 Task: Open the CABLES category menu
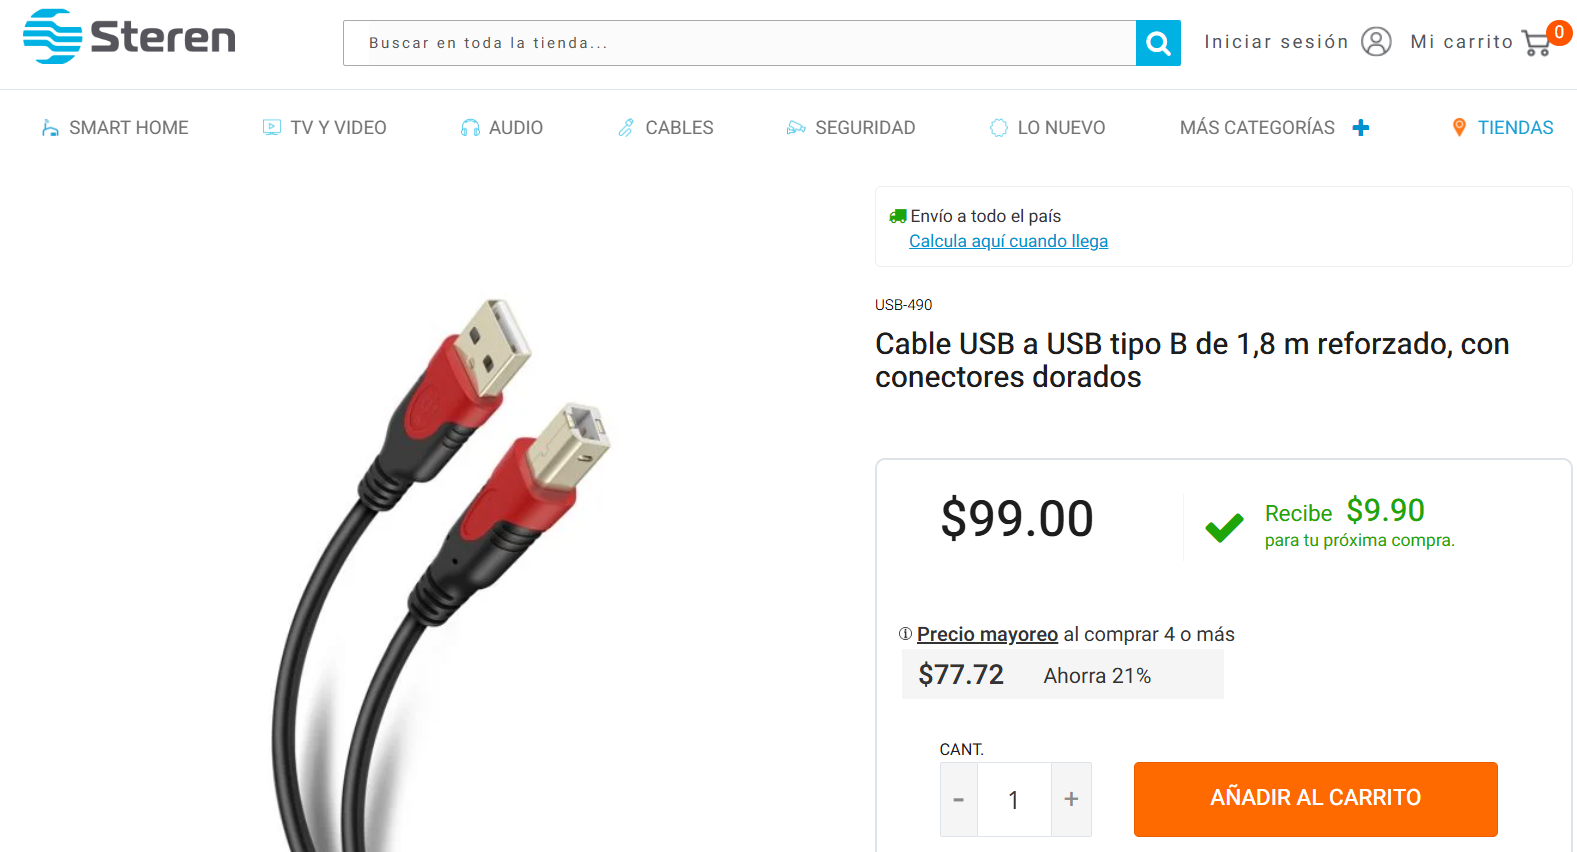[x=665, y=128]
